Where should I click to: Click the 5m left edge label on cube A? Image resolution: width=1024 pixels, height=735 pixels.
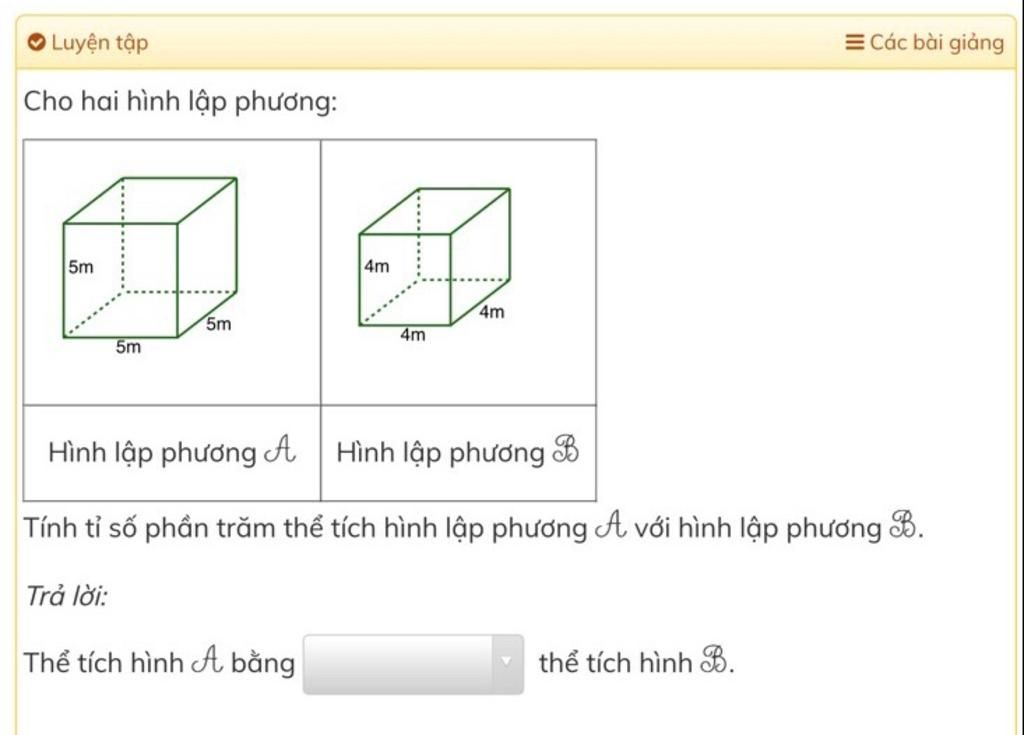click(x=81, y=267)
